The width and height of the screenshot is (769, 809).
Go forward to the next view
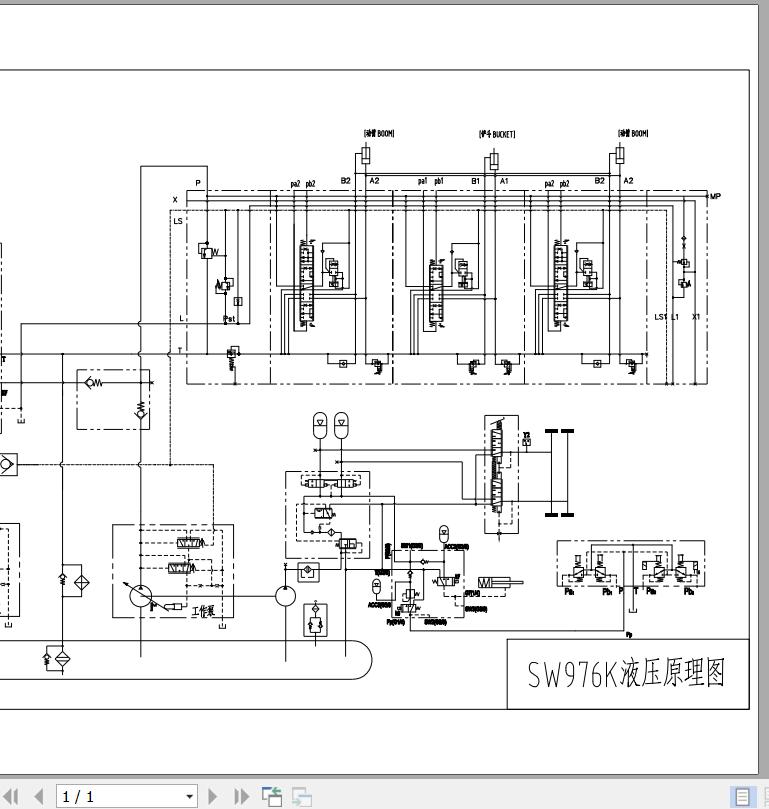pos(302,796)
